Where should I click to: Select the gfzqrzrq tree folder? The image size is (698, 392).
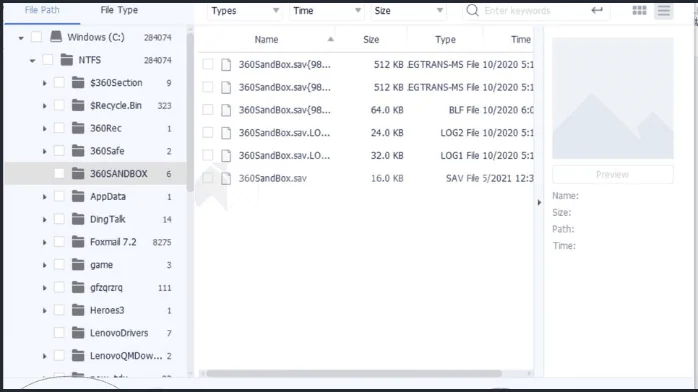106,287
